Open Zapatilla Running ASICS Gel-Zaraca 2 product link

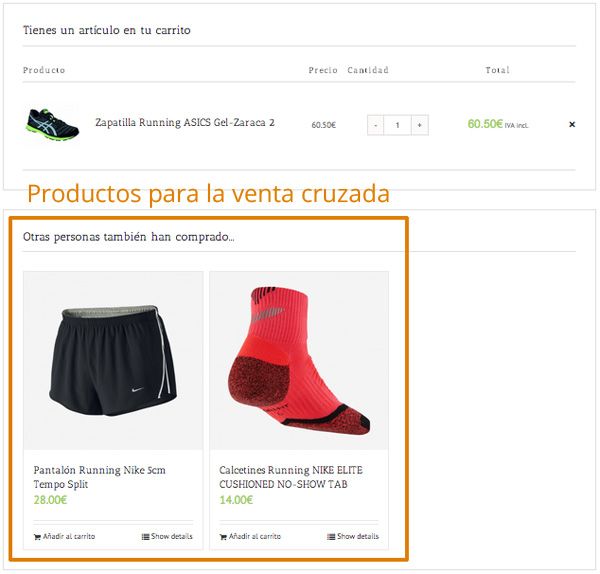click(185, 122)
